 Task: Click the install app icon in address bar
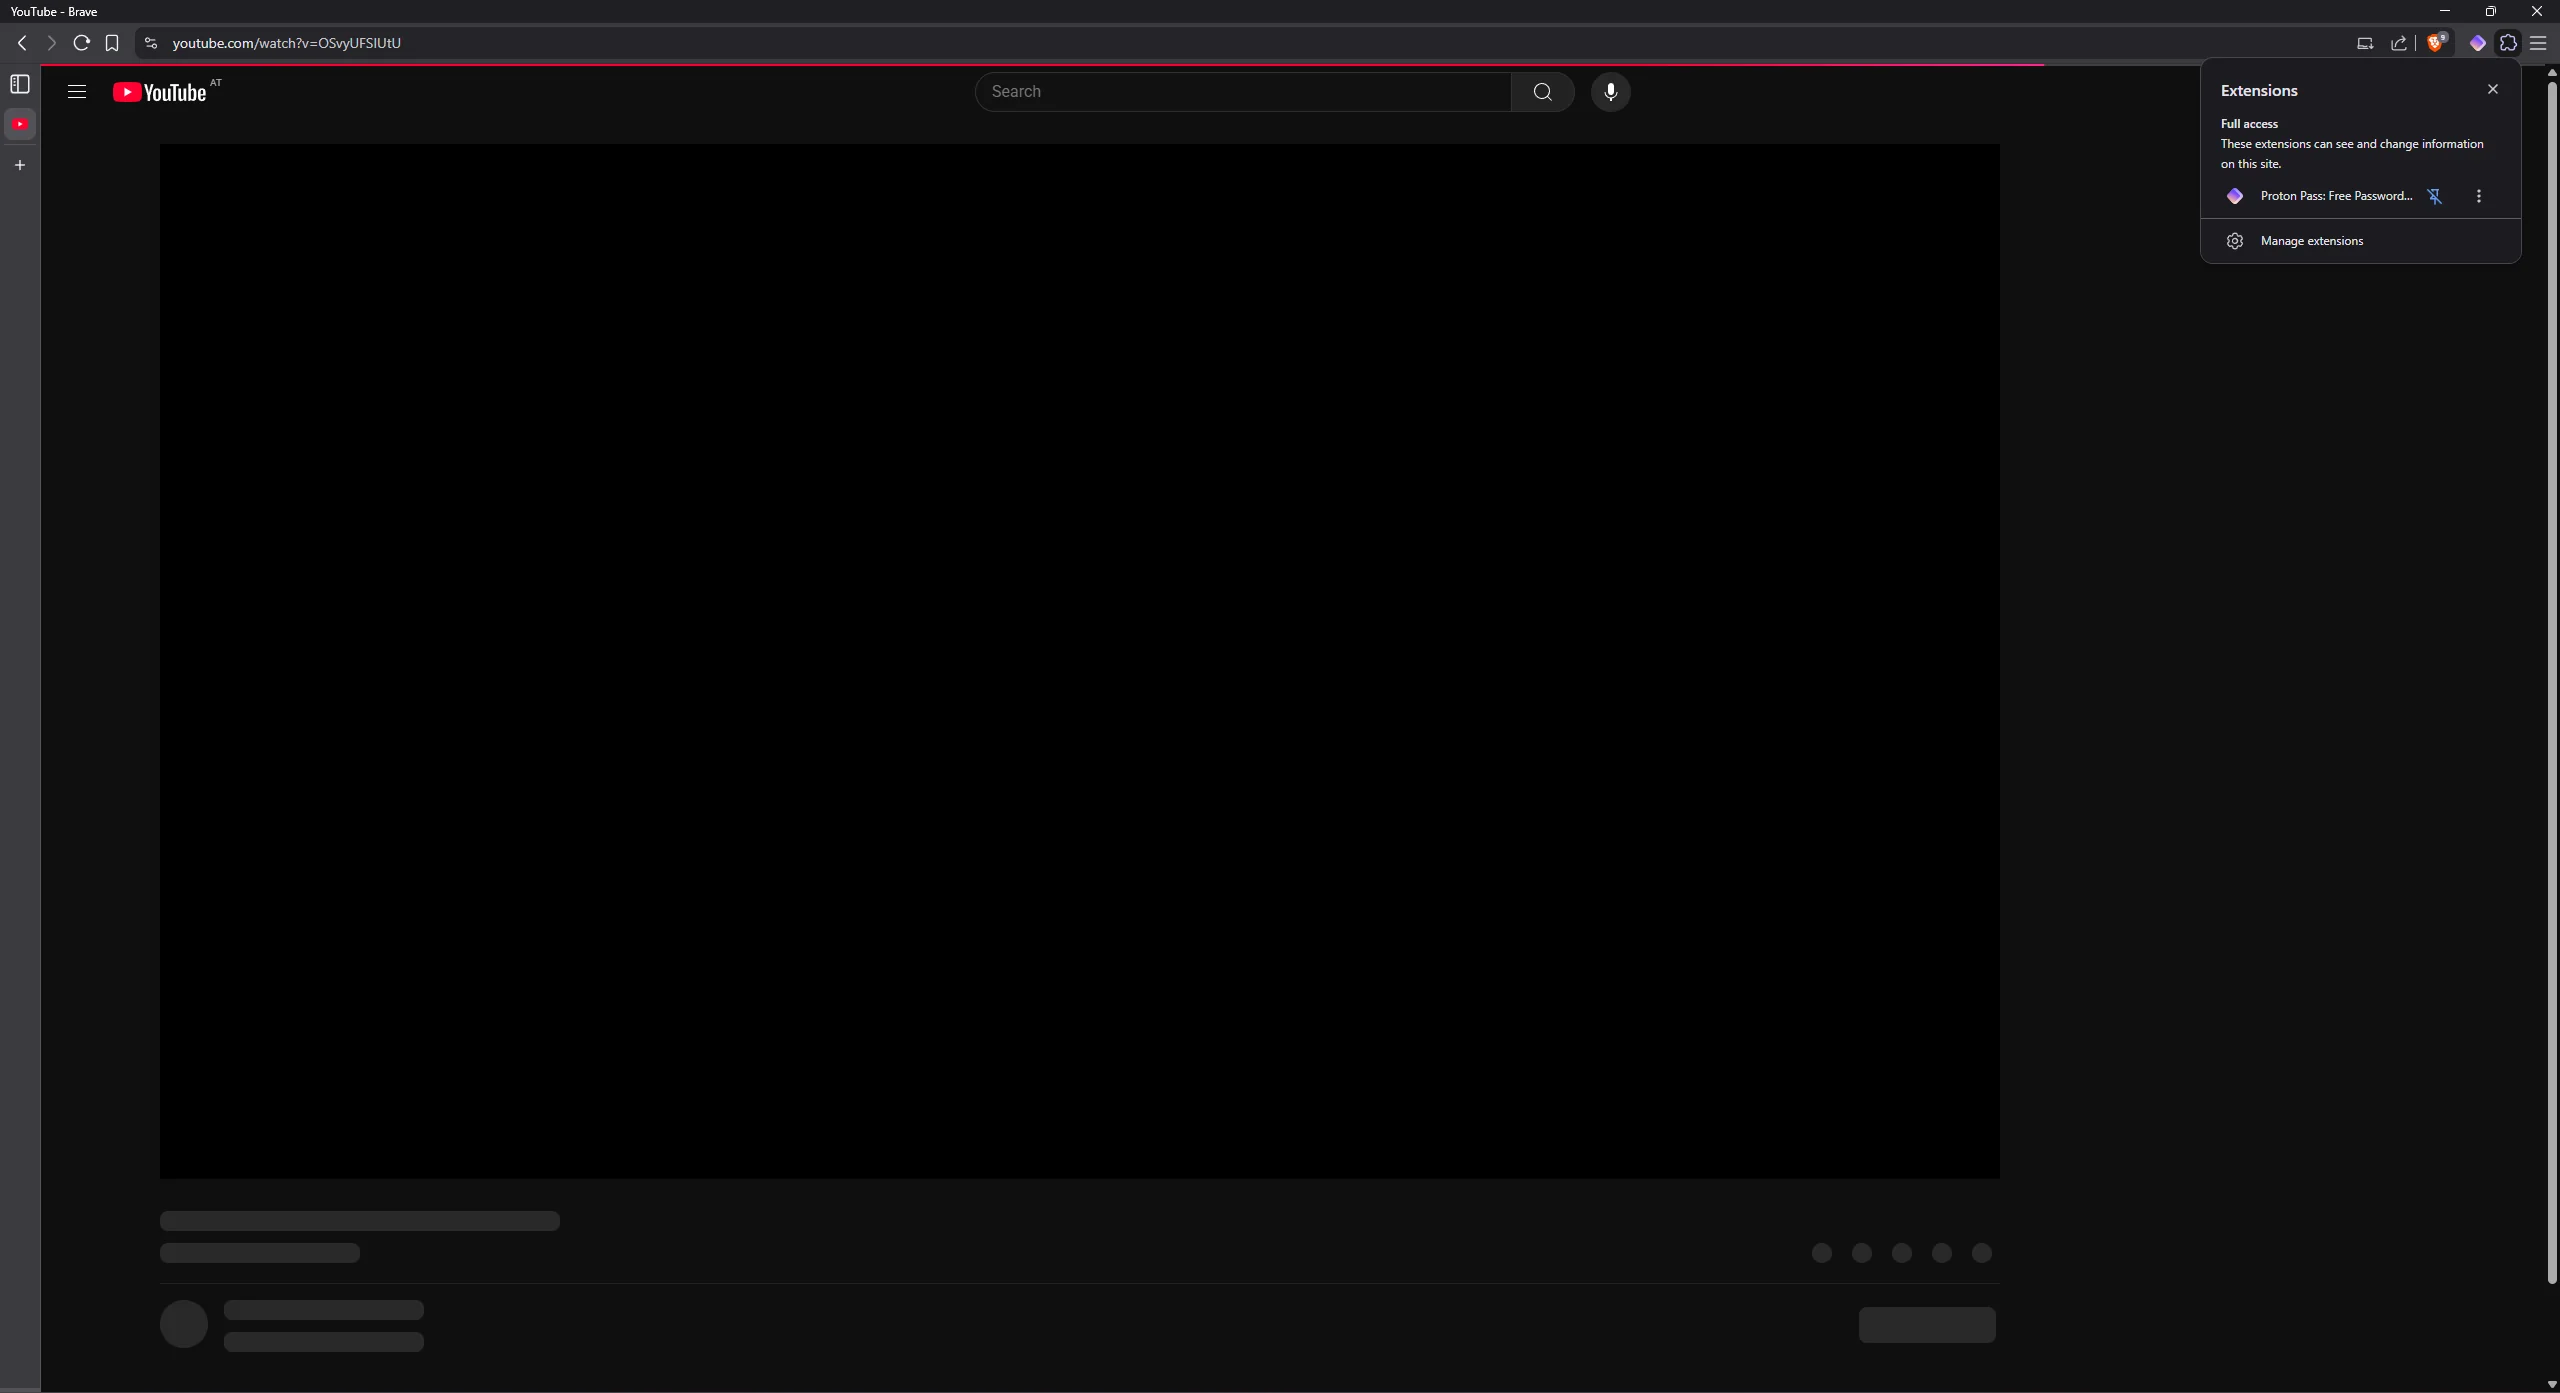[x=2365, y=43]
